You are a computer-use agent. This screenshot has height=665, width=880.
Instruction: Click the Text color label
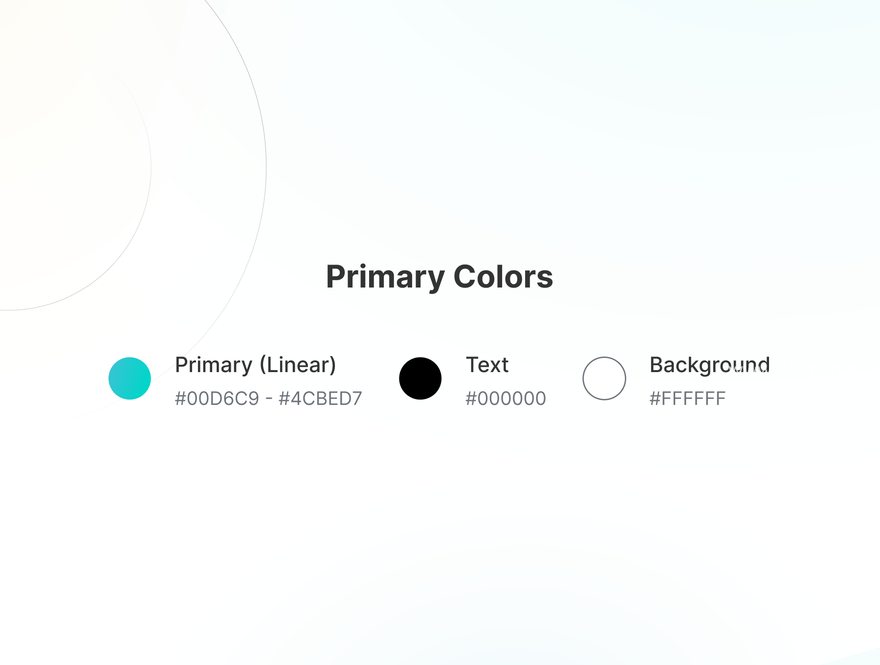[x=487, y=365]
